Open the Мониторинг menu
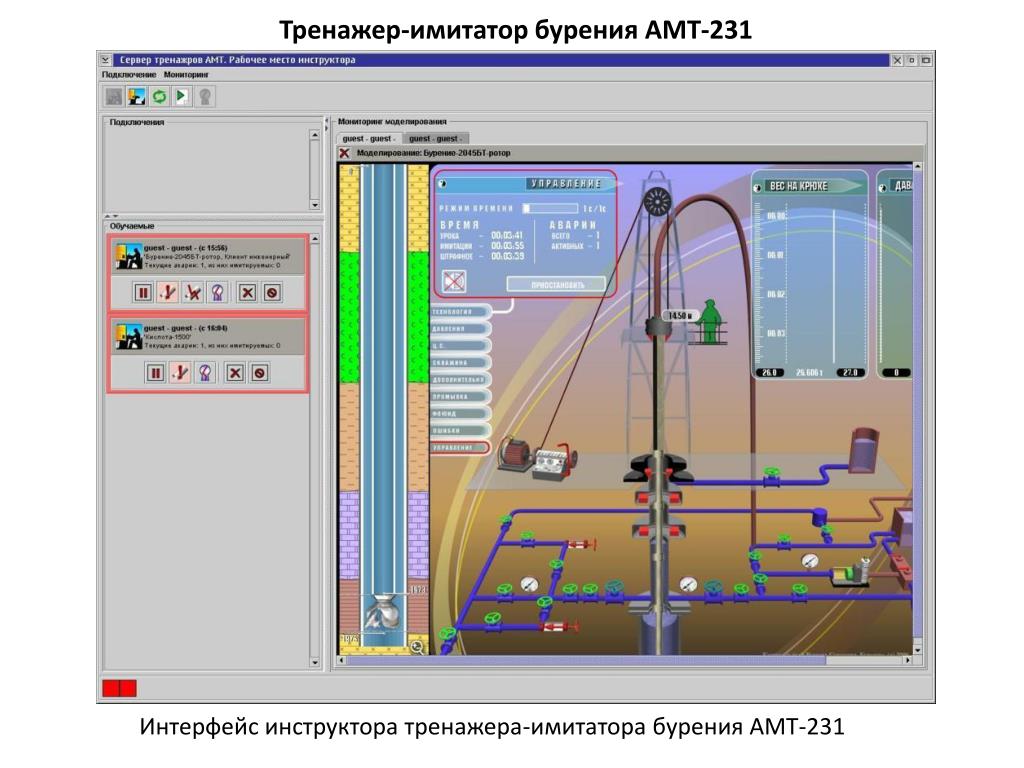Viewport: 1024px width, 768px height. click(x=186, y=74)
